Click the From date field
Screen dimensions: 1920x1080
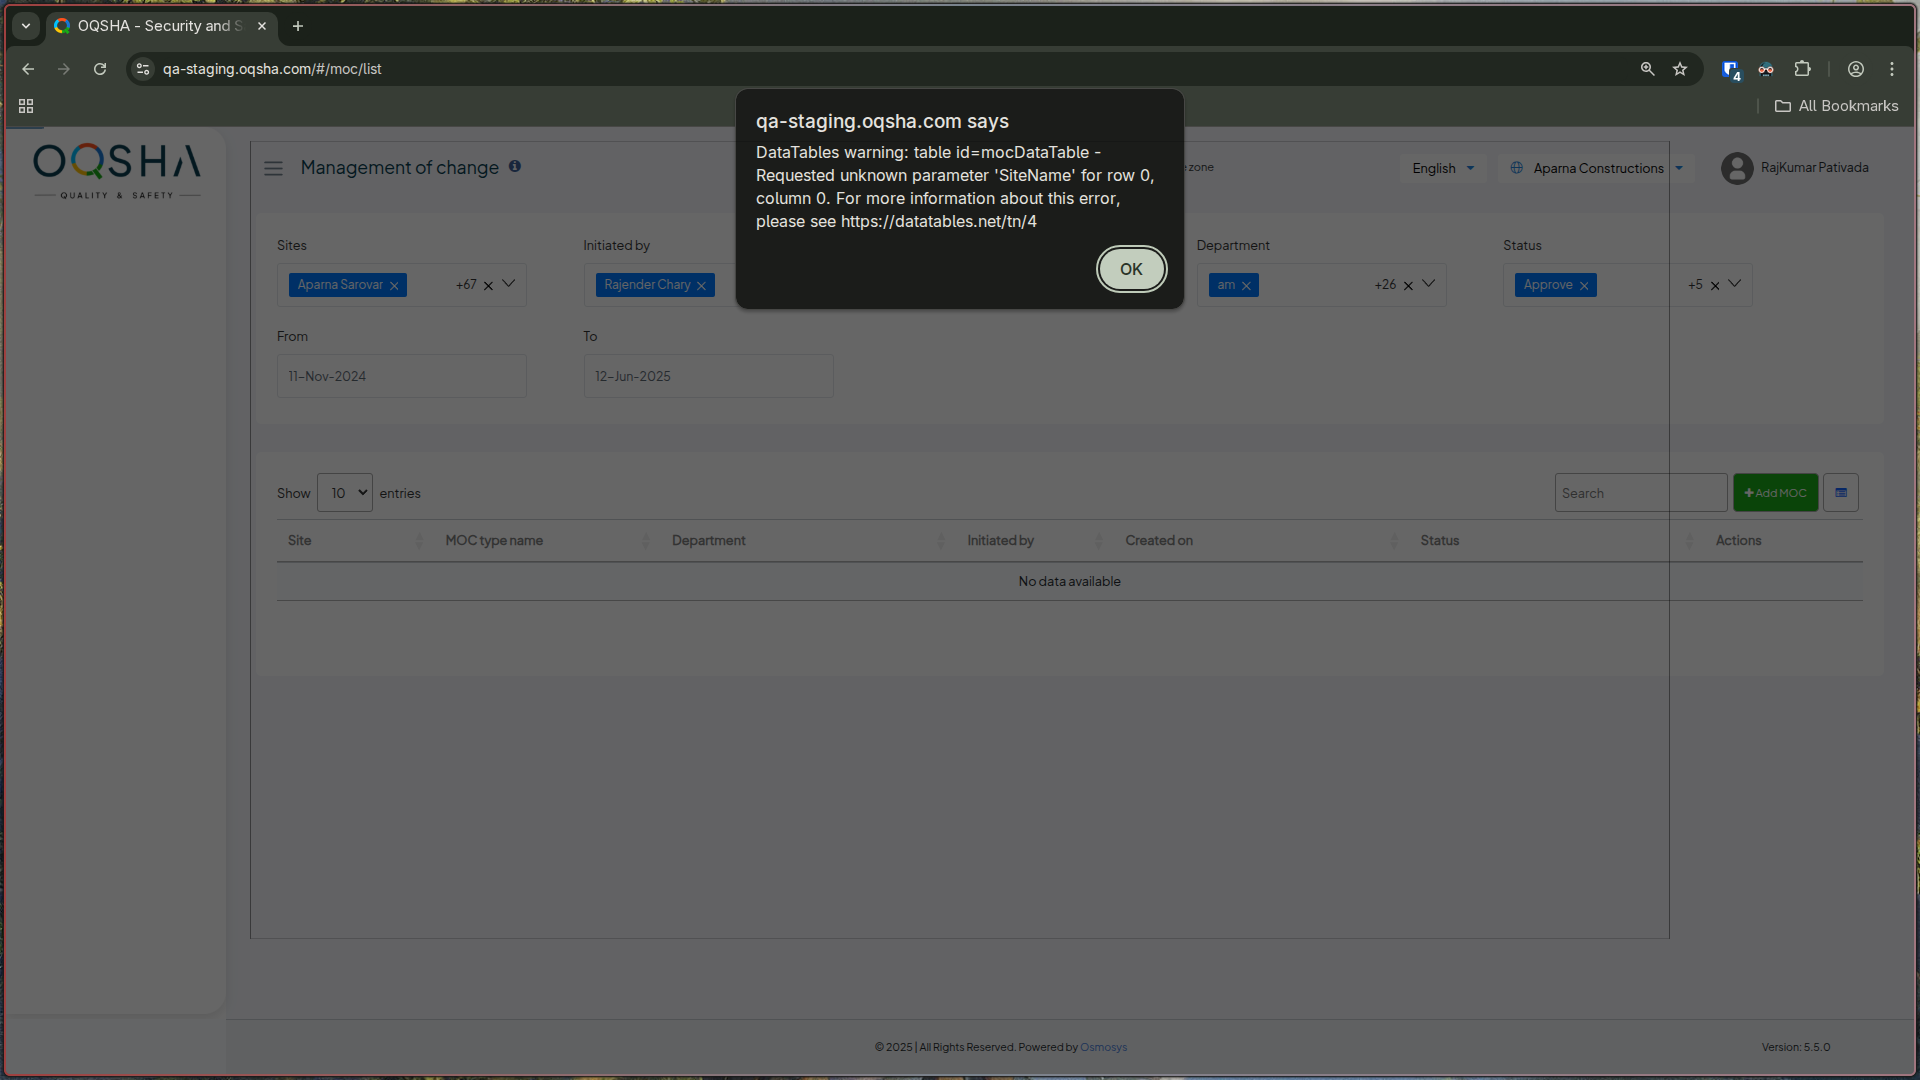point(401,377)
